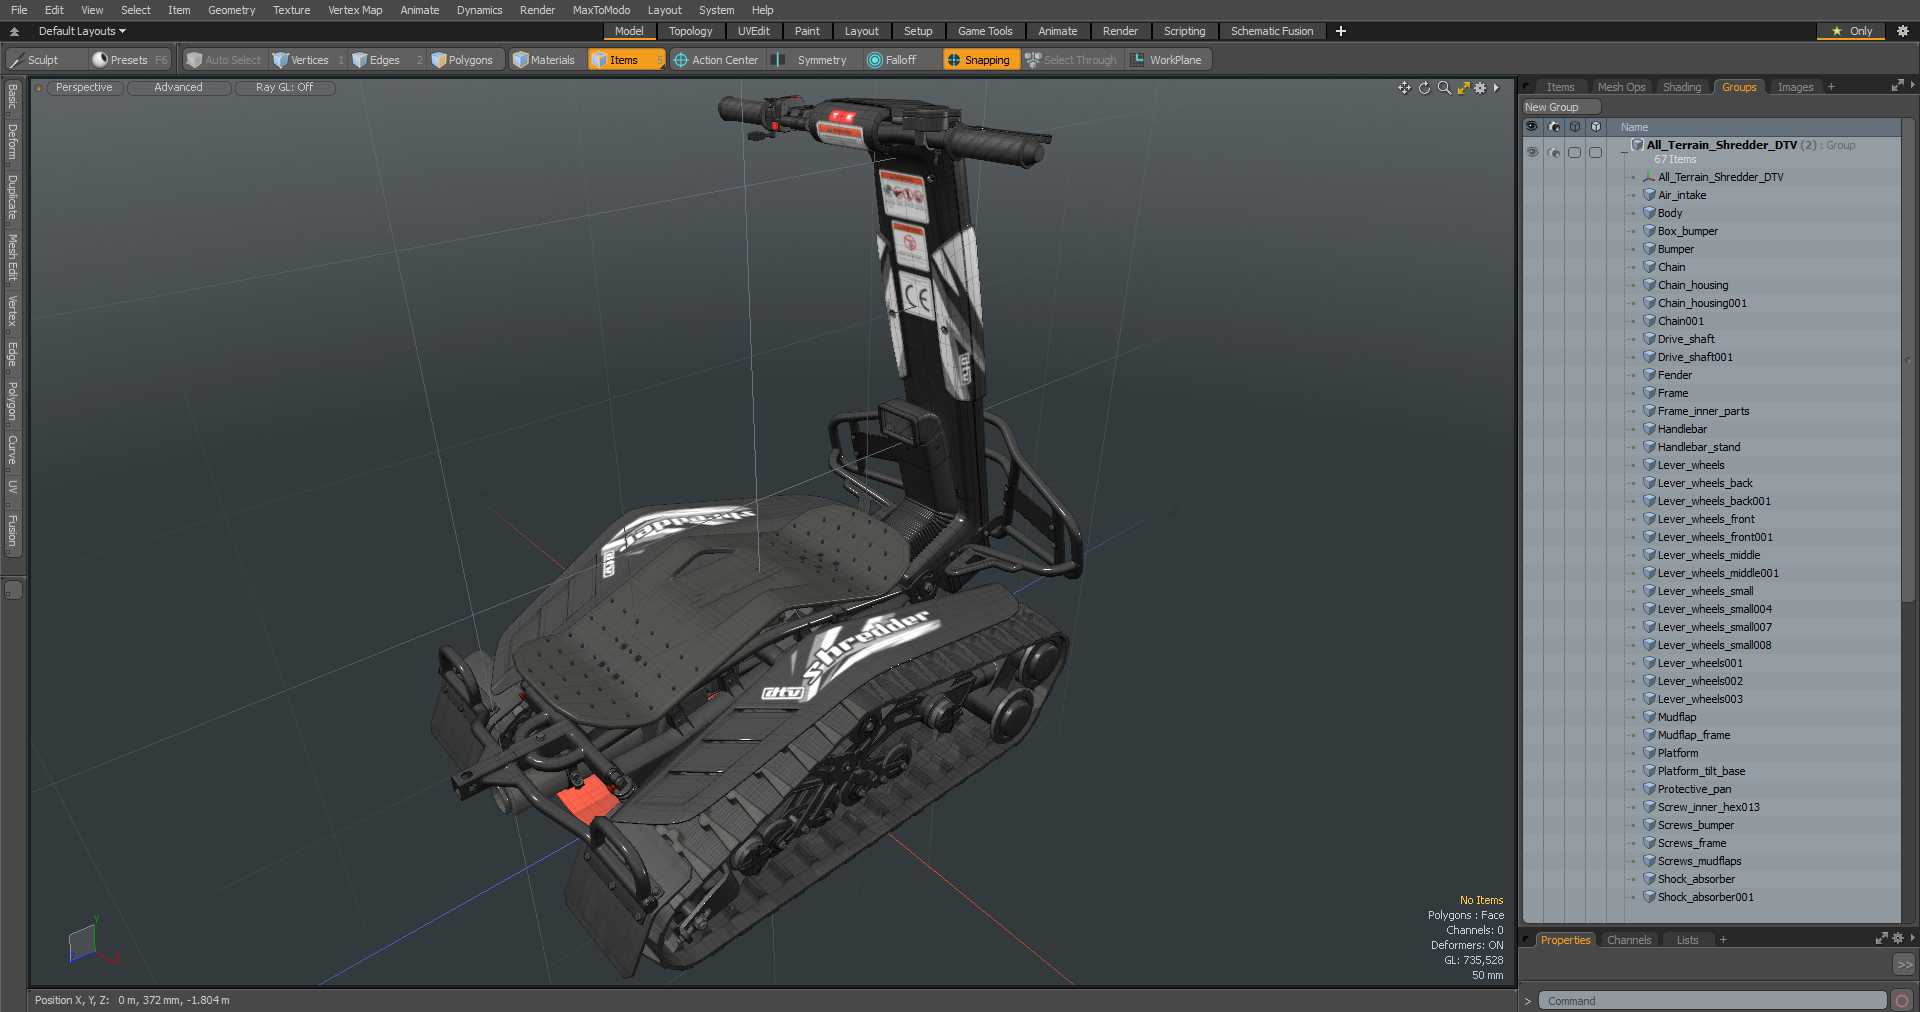The width and height of the screenshot is (1920, 1012).
Task: Click the visibility eye column header
Action: pyautogui.click(x=1531, y=127)
